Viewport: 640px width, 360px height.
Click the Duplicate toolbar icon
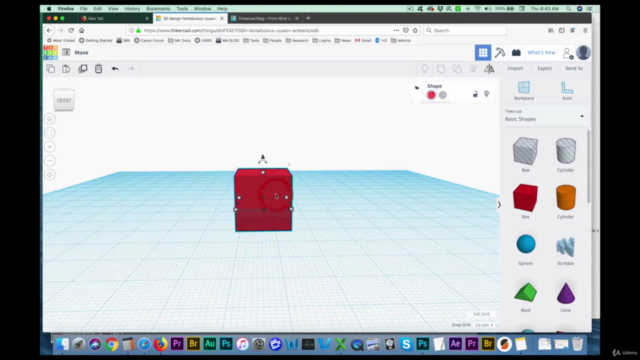pyautogui.click(x=83, y=69)
